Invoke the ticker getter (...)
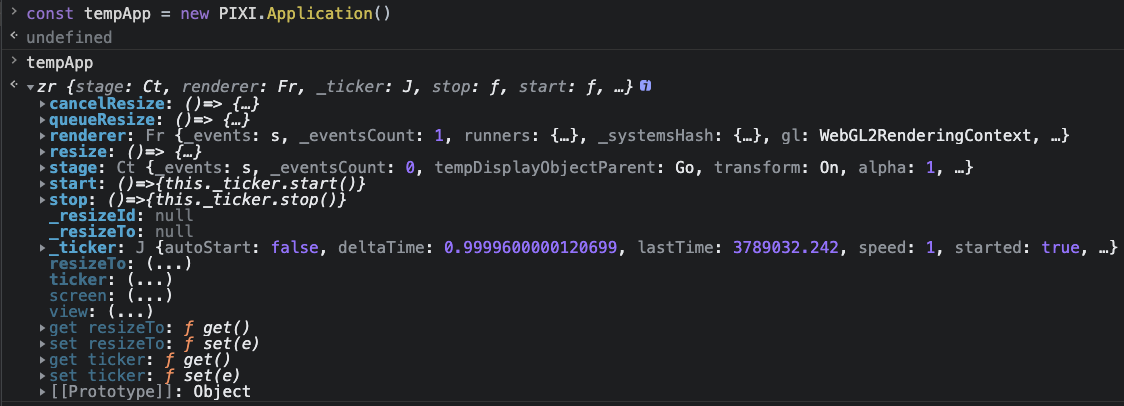 [150, 280]
